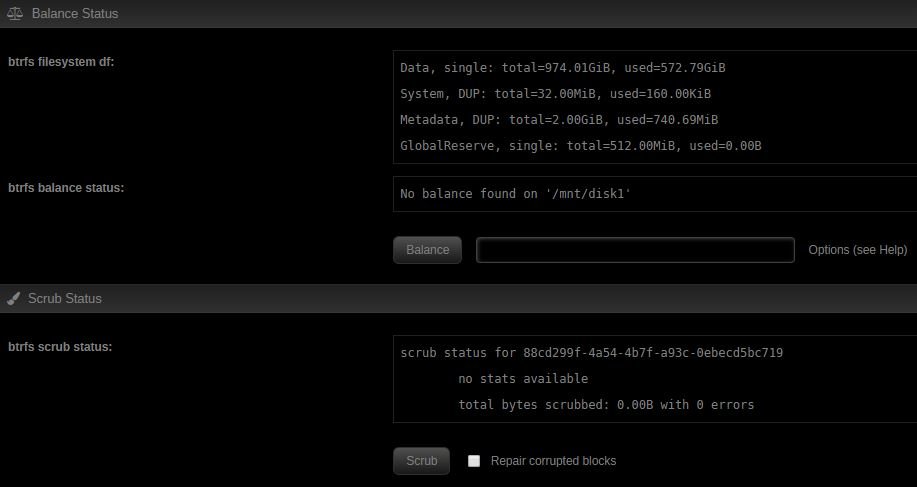Select 'No balance found on /mnt/disk1' text
Screen dimensions: 917x487
516,194
